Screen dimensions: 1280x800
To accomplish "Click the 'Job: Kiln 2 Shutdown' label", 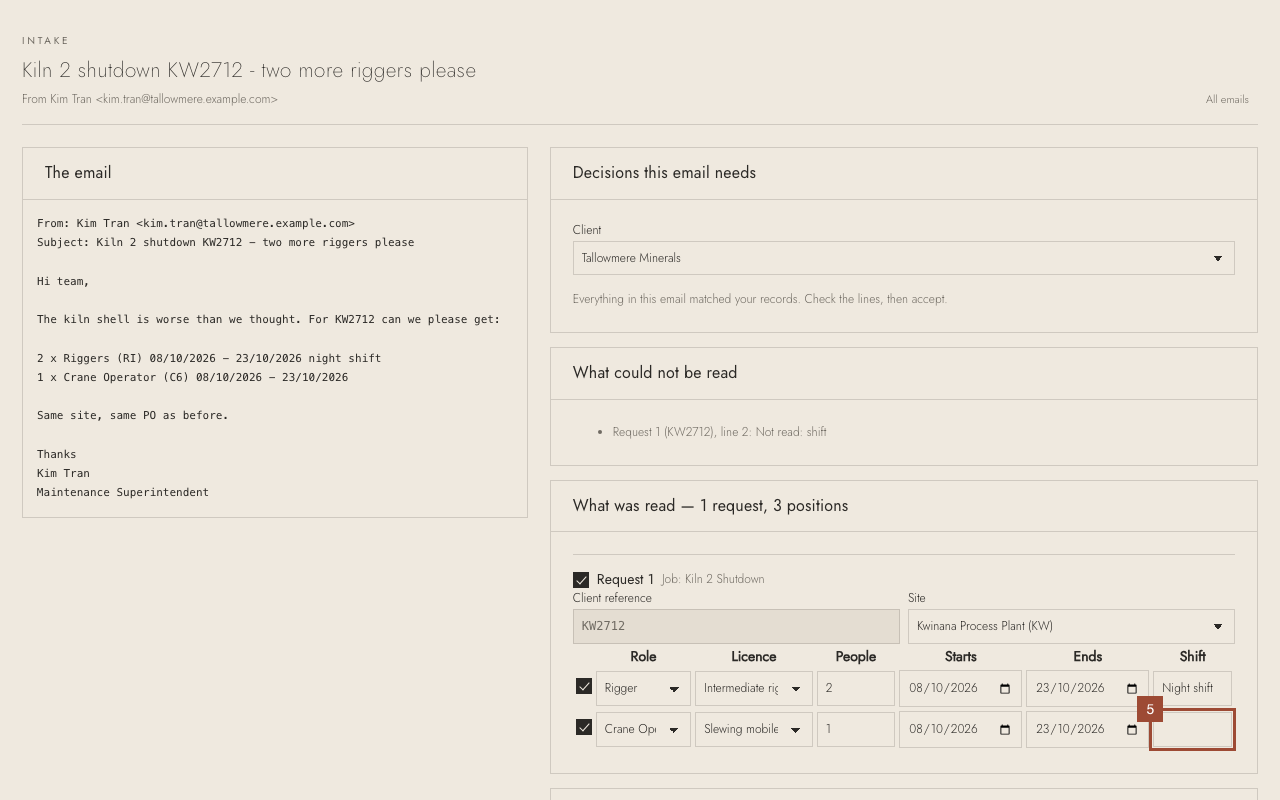I will click(713, 579).
